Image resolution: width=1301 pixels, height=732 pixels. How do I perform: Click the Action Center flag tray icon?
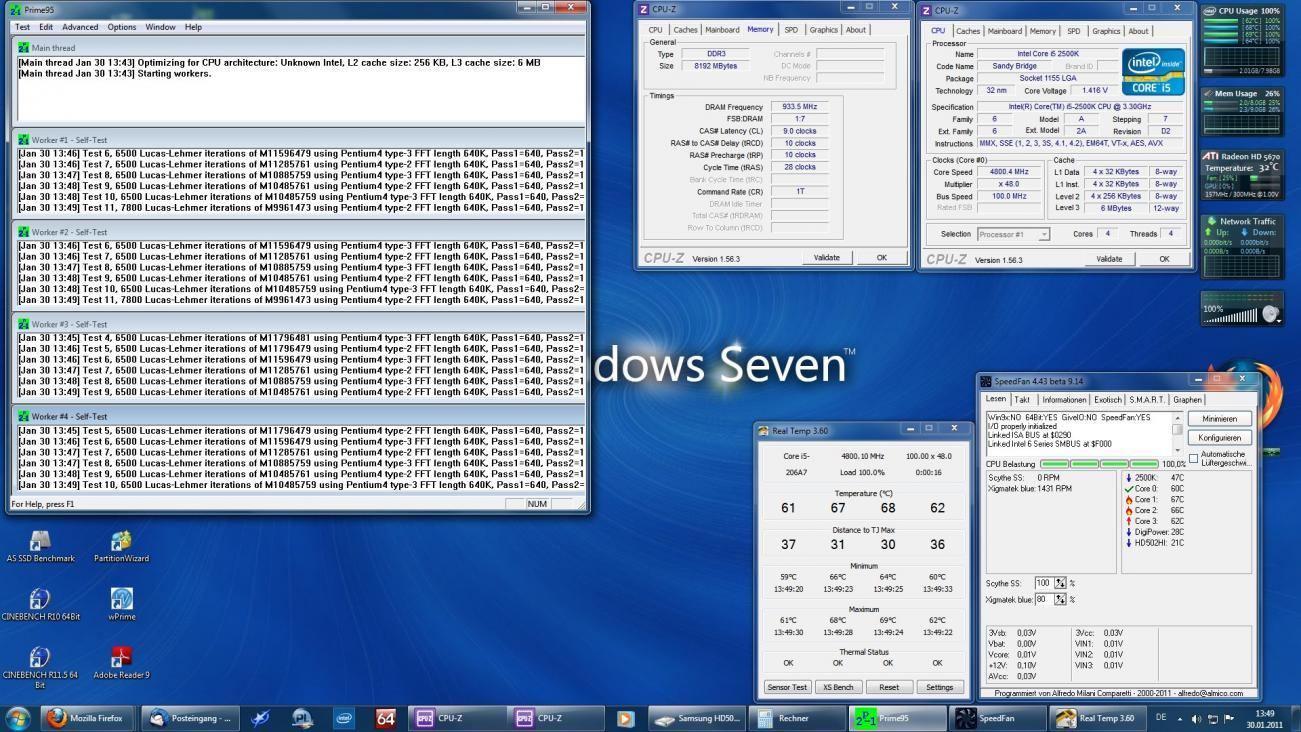click(x=1228, y=718)
